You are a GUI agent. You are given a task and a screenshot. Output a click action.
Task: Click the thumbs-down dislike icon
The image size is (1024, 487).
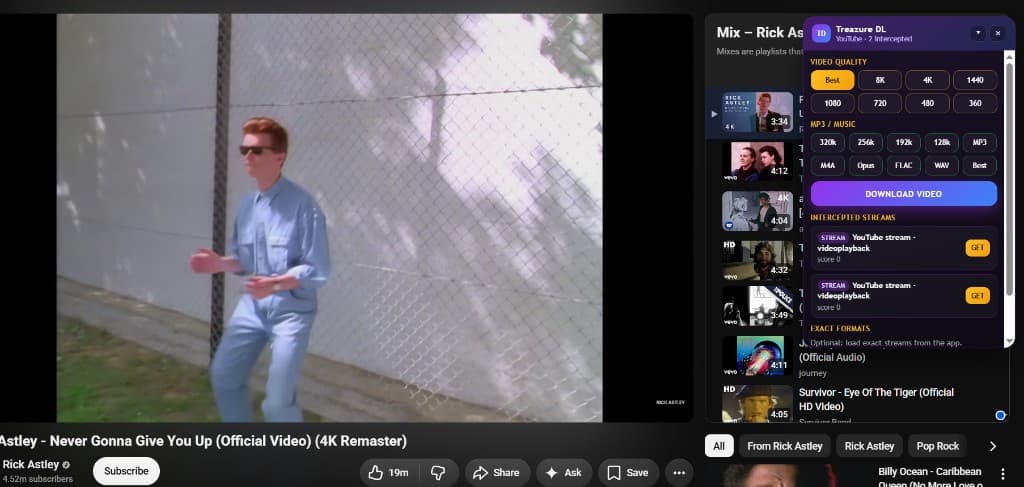[438, 473]
